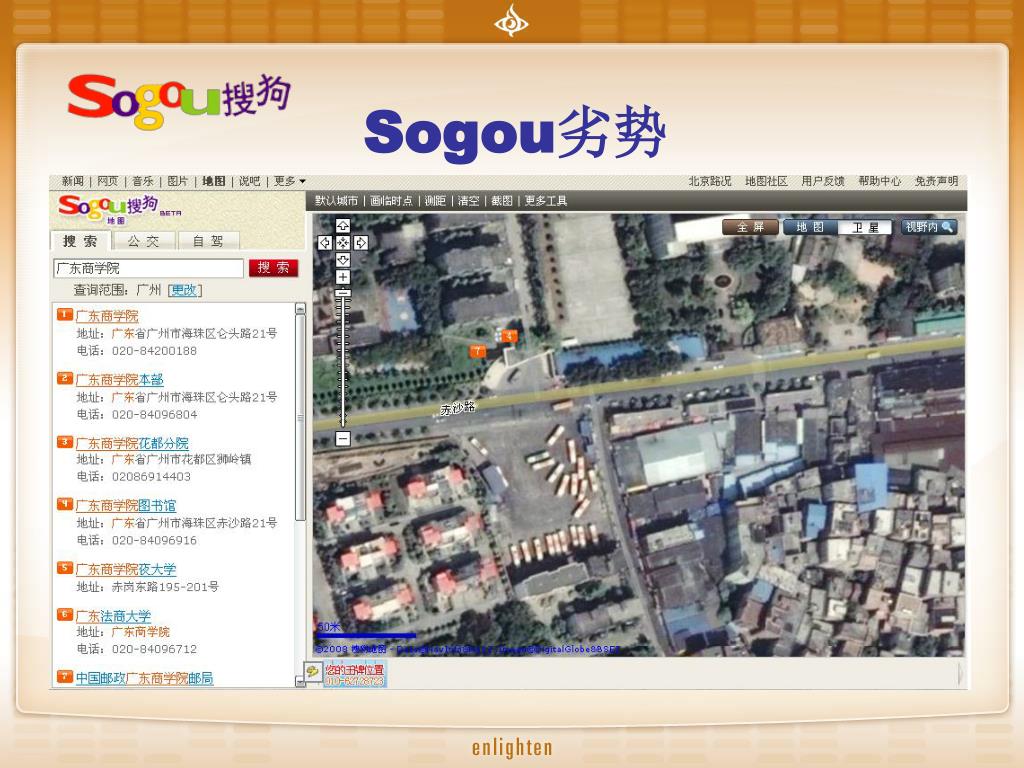Click the orange number 6 result badge

[65, 615]
